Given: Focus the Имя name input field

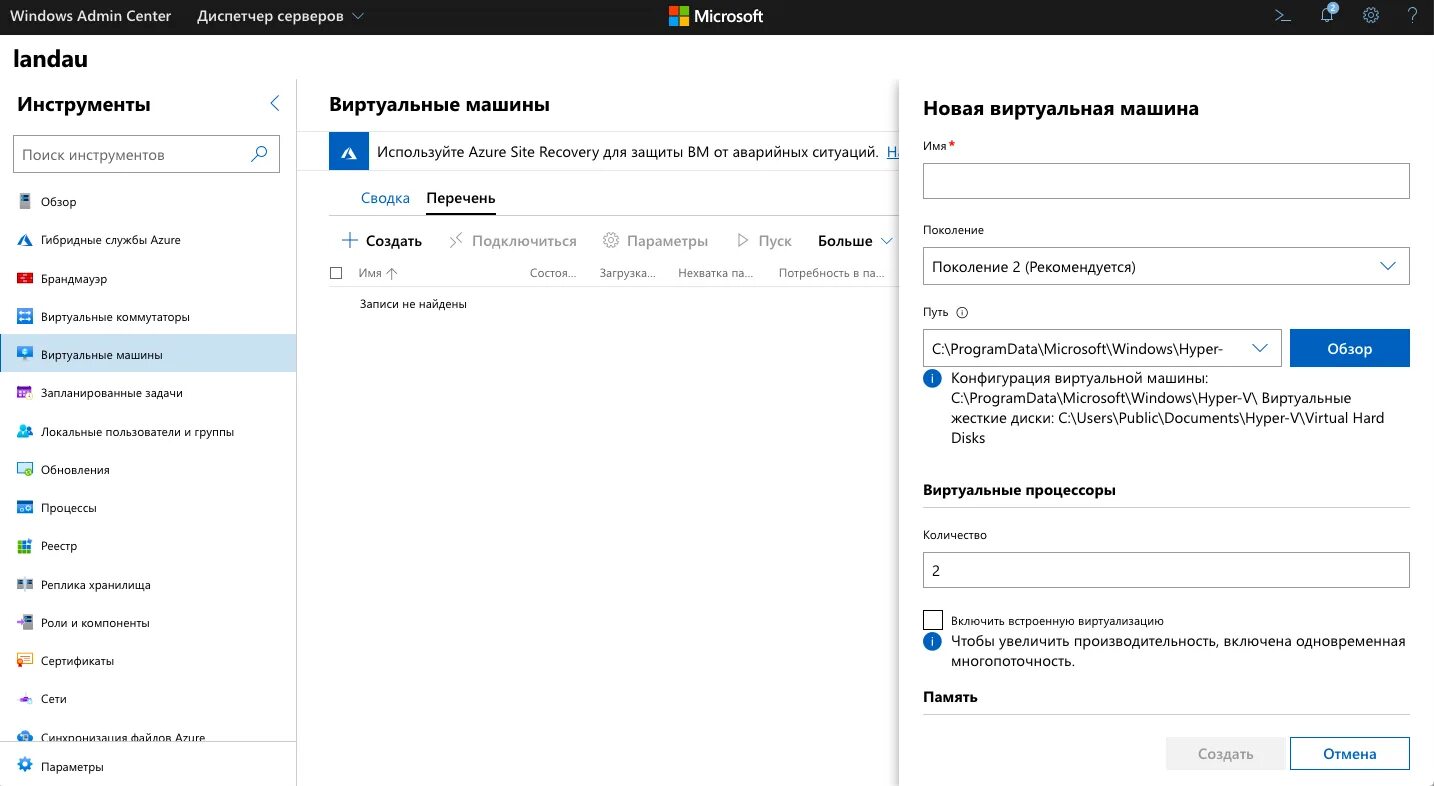Looking at the screenshot, I should click(1166, 181).
